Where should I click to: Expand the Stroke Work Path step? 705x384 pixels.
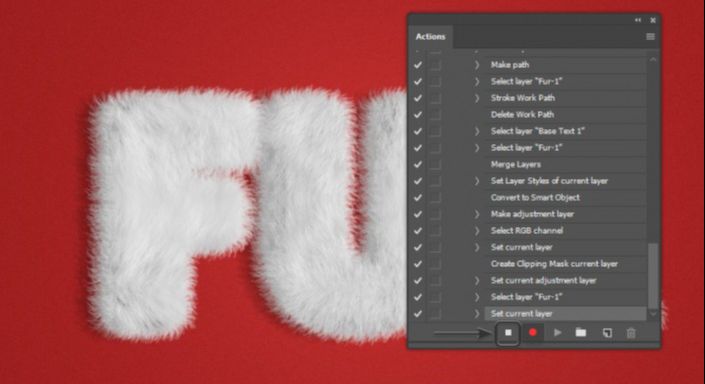click(x=477, y=98)
